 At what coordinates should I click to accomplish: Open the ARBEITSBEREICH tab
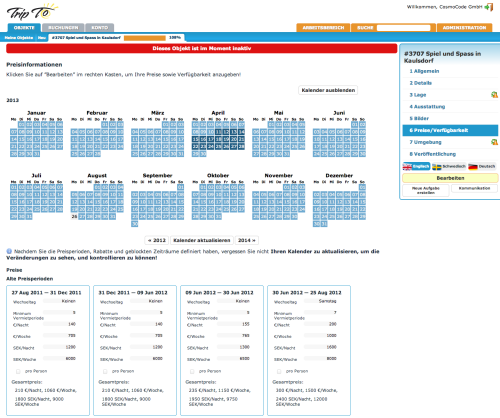[x=323, y=28]
